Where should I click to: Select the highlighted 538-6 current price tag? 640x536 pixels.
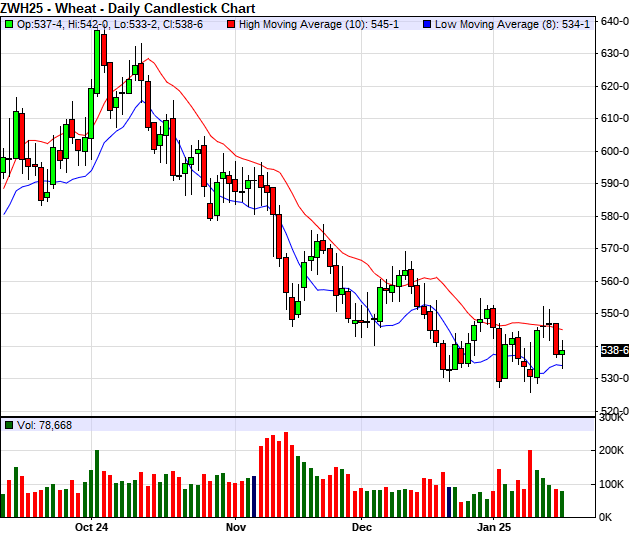coord(614,350)
